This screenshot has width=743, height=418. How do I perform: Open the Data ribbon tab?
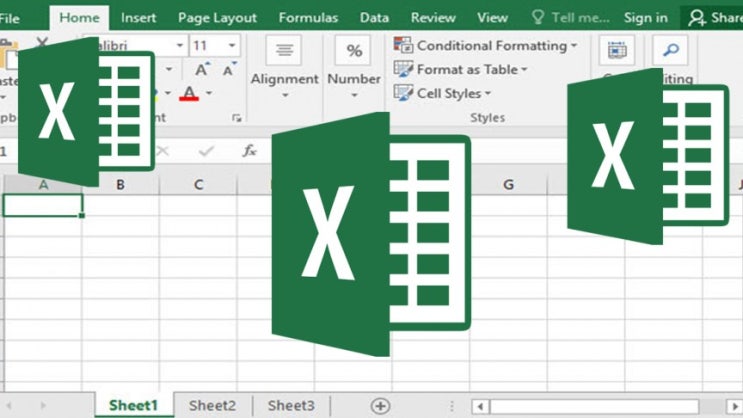pyautogui.click(x=374, y=18)
